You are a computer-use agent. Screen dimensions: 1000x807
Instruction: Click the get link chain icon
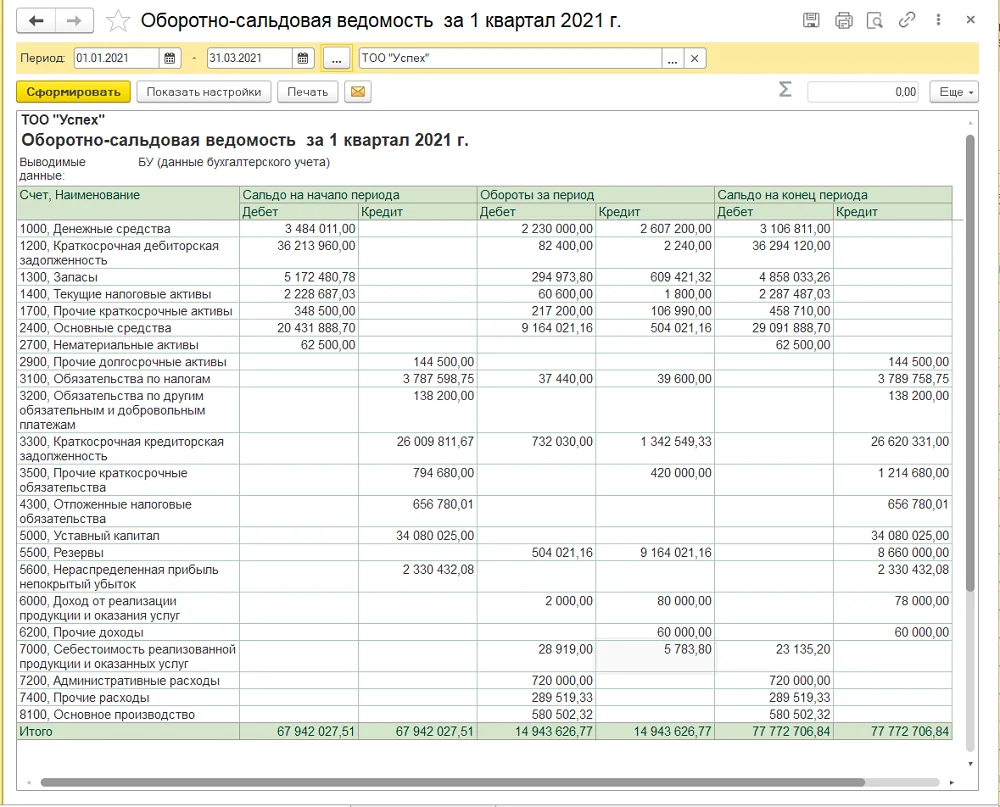coord(906,20)
